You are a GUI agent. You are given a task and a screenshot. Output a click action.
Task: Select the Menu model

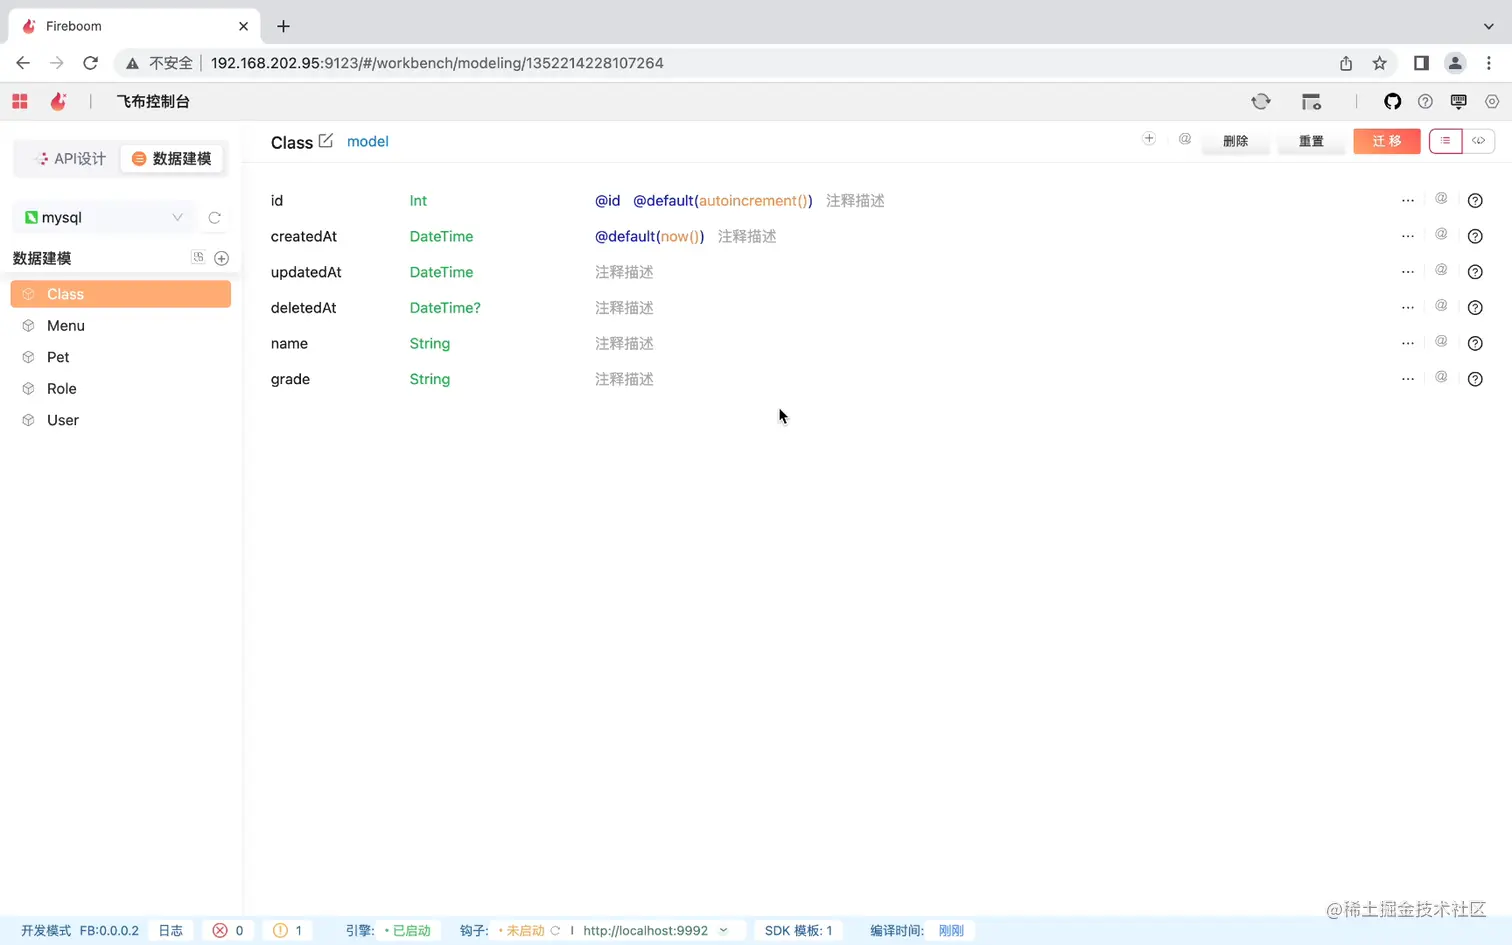pyautogui.click(x=121, y=326)
